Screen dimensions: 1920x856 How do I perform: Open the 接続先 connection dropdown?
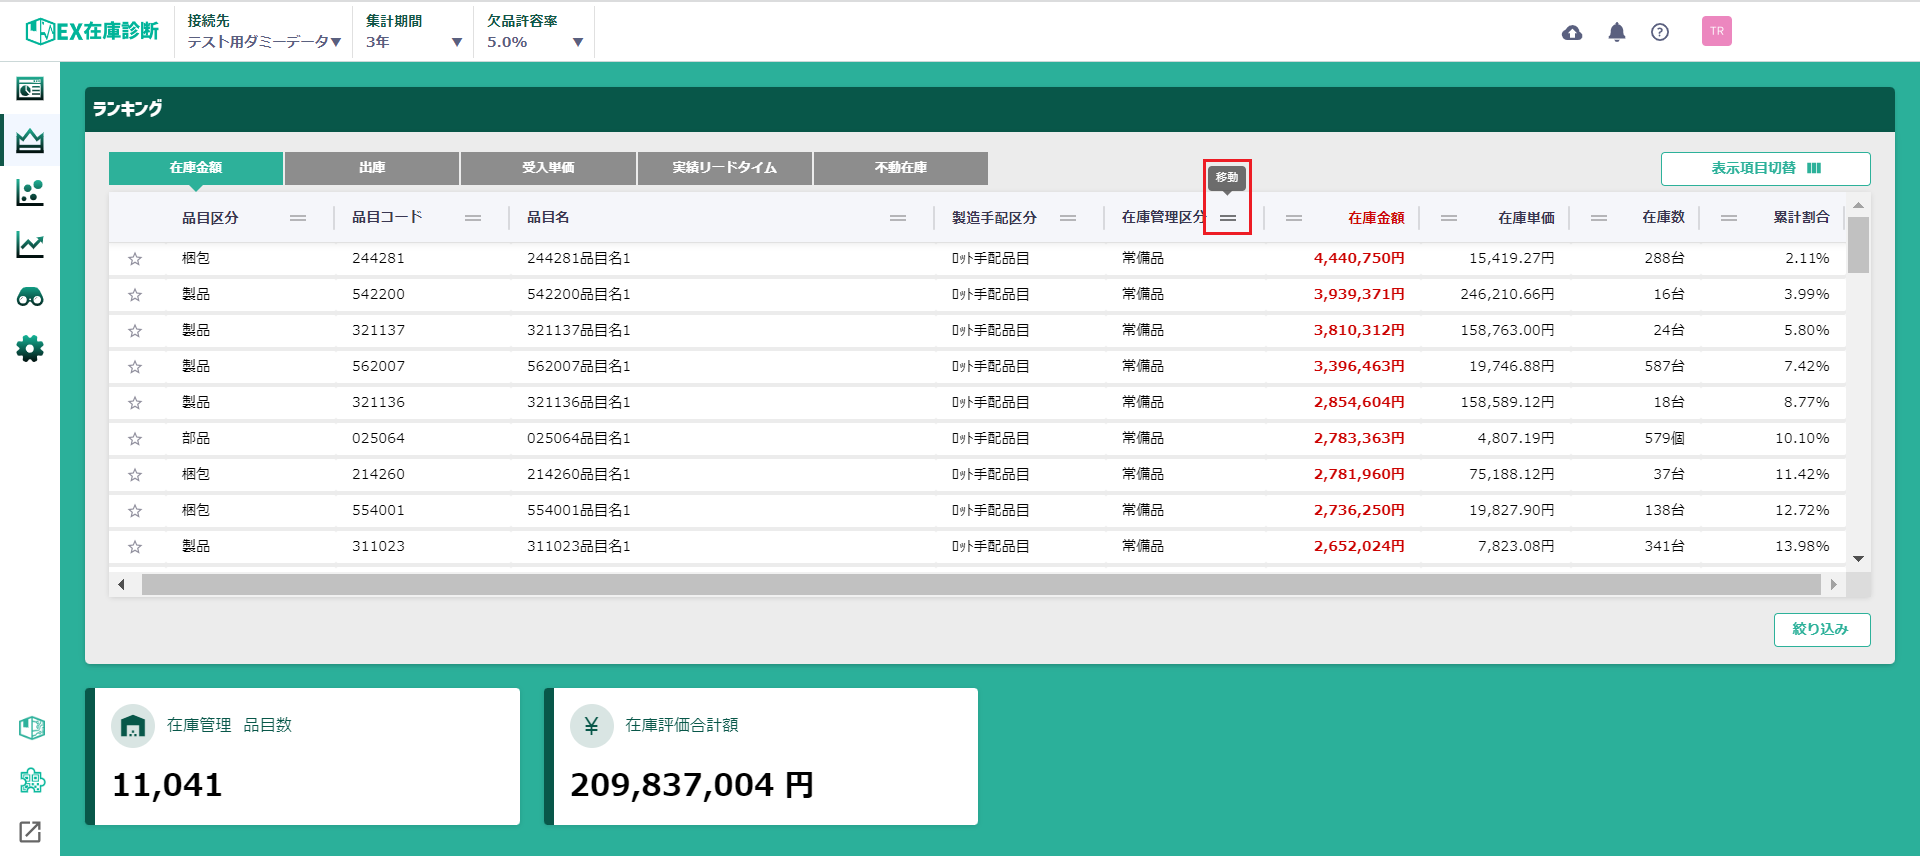[x=264, y=42]
